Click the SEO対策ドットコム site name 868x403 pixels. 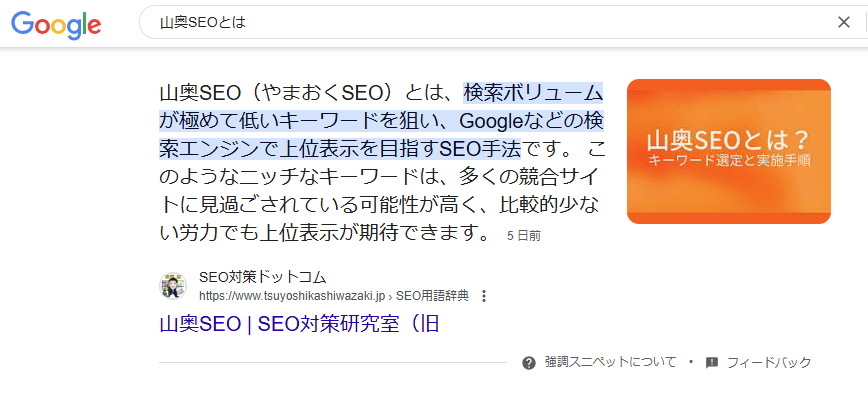pos(262,277)
